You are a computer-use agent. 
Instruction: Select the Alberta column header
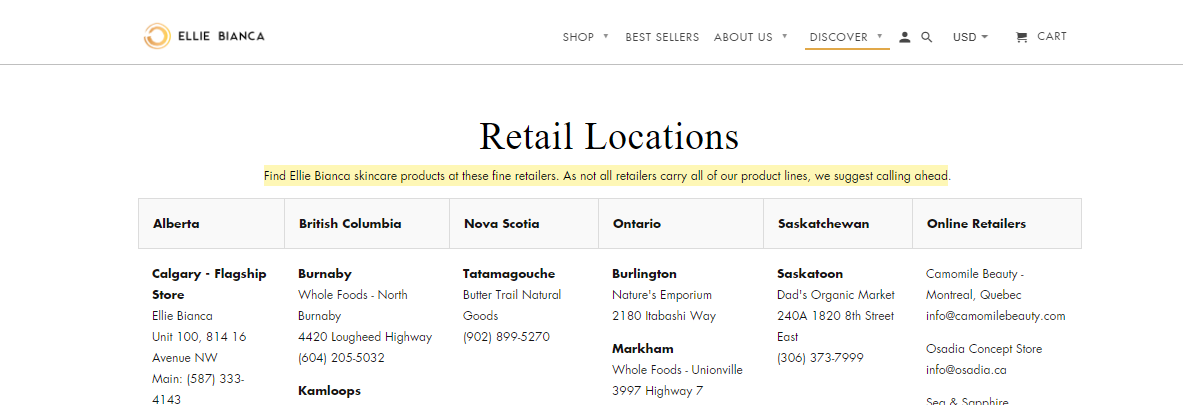(176, 224)
